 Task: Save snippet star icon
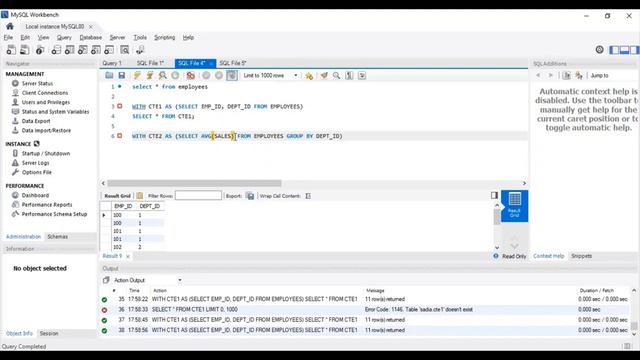[x=309, y=76]
